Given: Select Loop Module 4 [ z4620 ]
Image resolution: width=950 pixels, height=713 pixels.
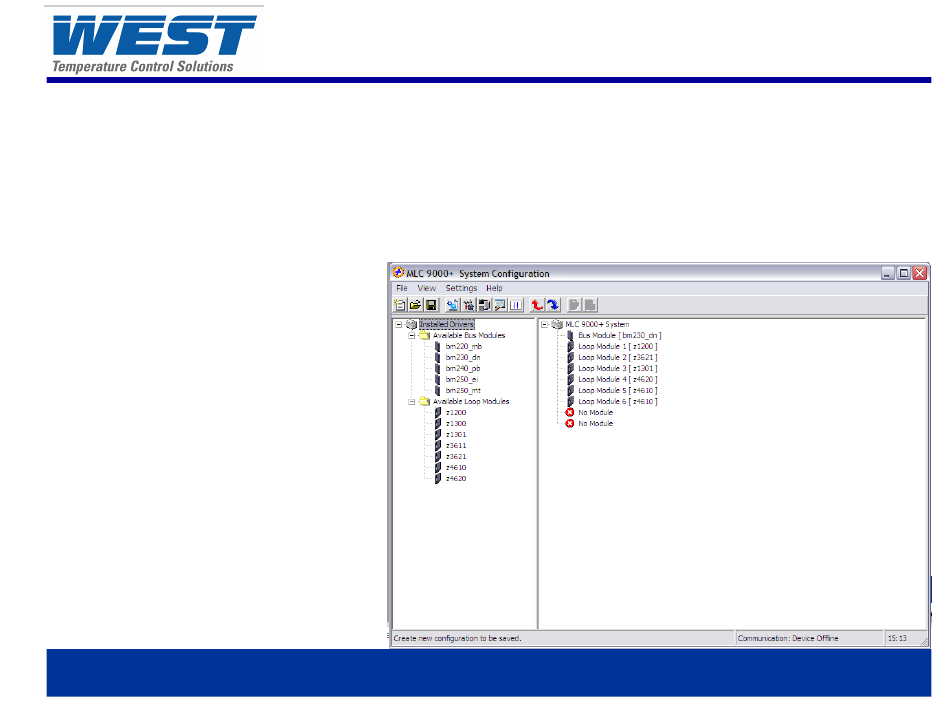Looking at the screenshot, I should (x=617, y=380).
